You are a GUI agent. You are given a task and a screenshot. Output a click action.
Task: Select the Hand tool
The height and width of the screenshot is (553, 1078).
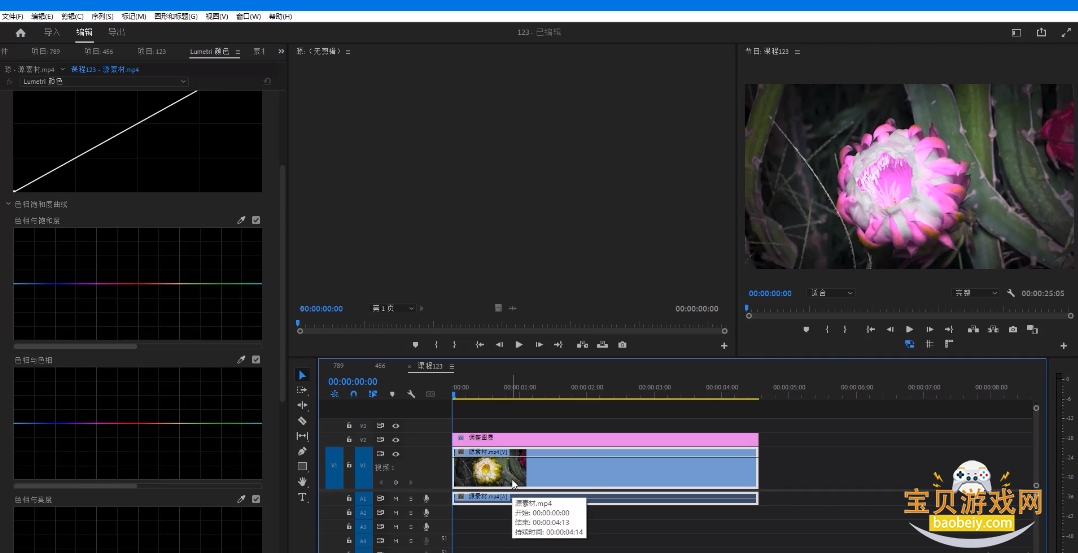[302, 481]
